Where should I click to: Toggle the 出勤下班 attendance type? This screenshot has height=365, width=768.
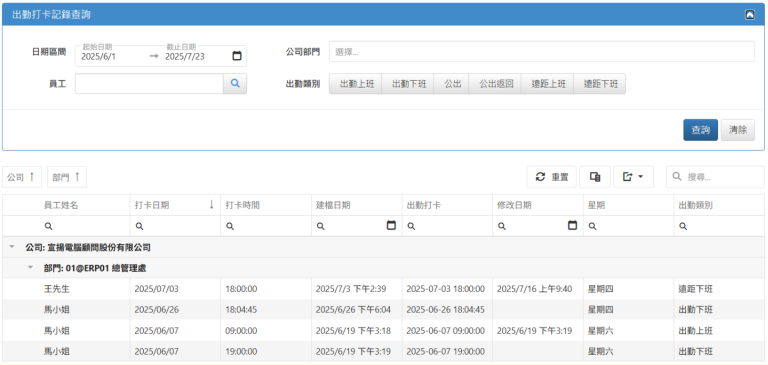pyautogui.click(x=408, y=84)
